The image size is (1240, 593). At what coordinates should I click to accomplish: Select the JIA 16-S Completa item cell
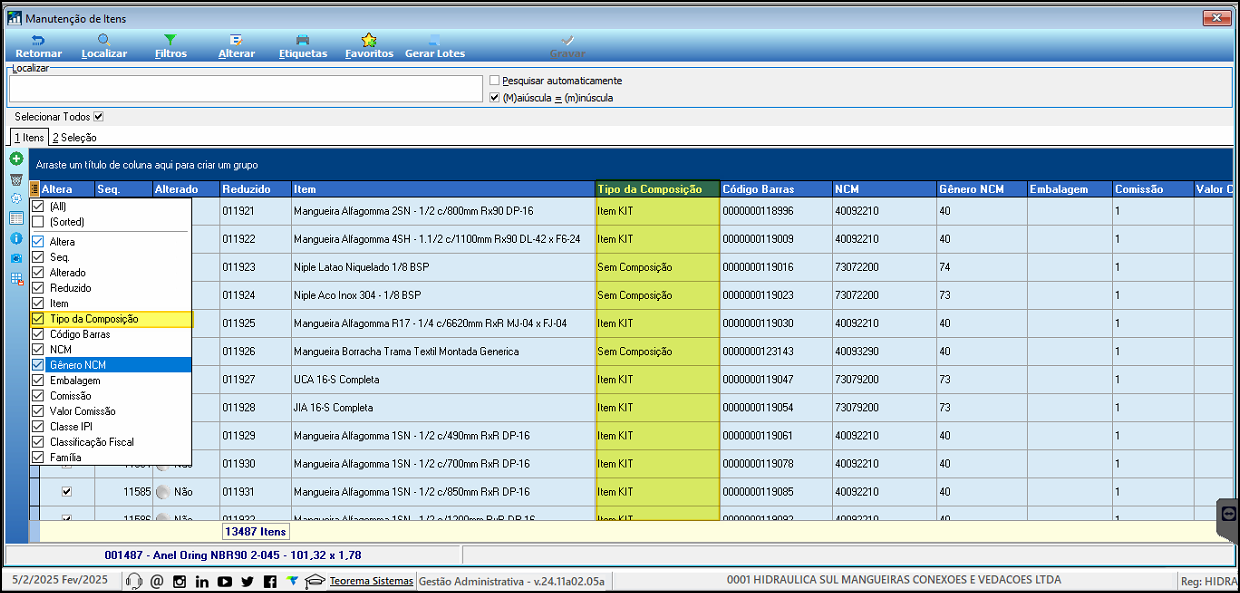pyautogui.click(x=443, y=408)
